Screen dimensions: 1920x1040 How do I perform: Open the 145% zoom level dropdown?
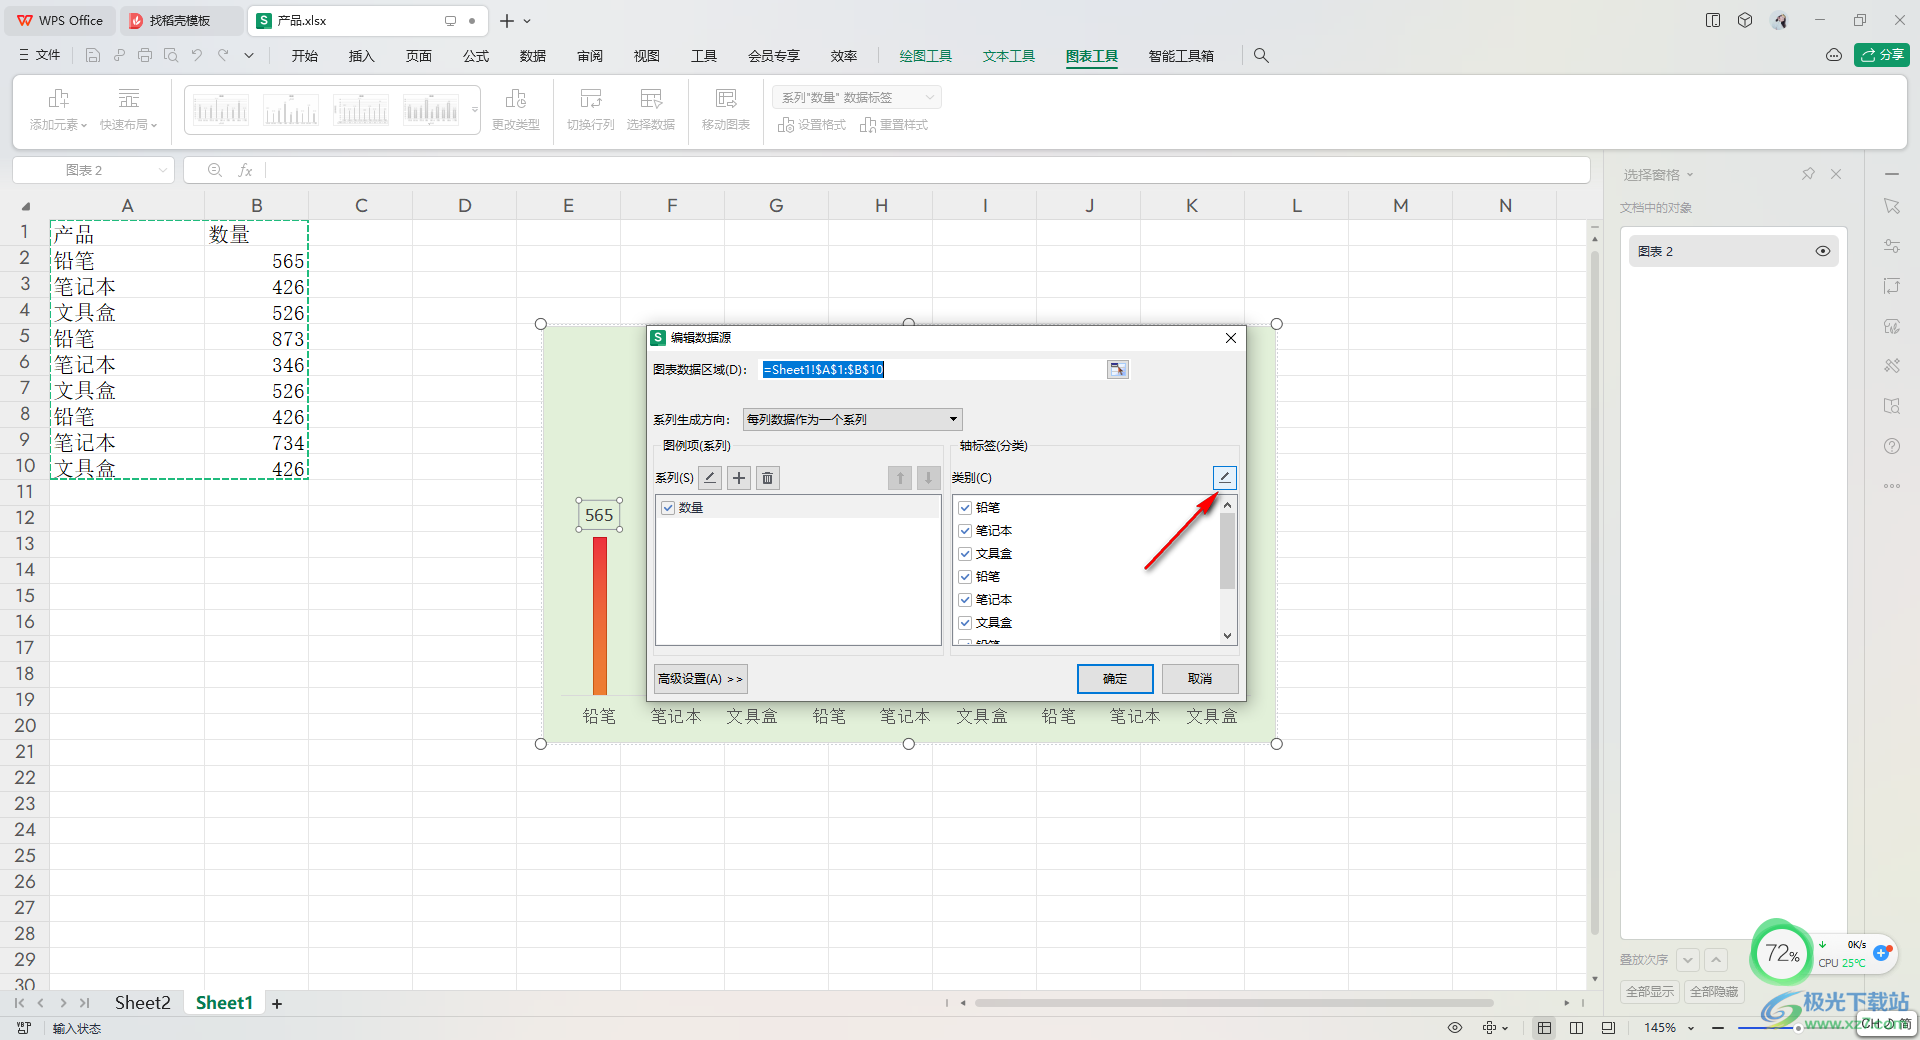tap(1691, 1028)
